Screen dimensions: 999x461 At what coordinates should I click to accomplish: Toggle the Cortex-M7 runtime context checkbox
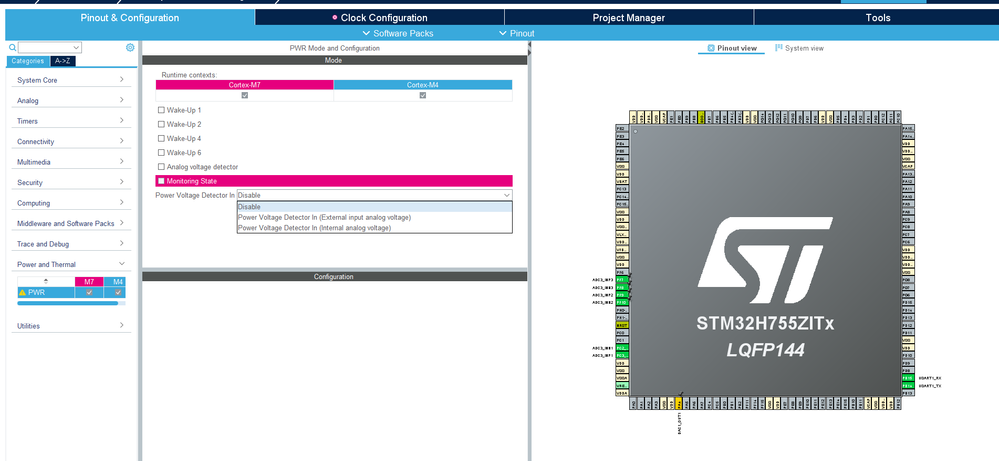245,96
